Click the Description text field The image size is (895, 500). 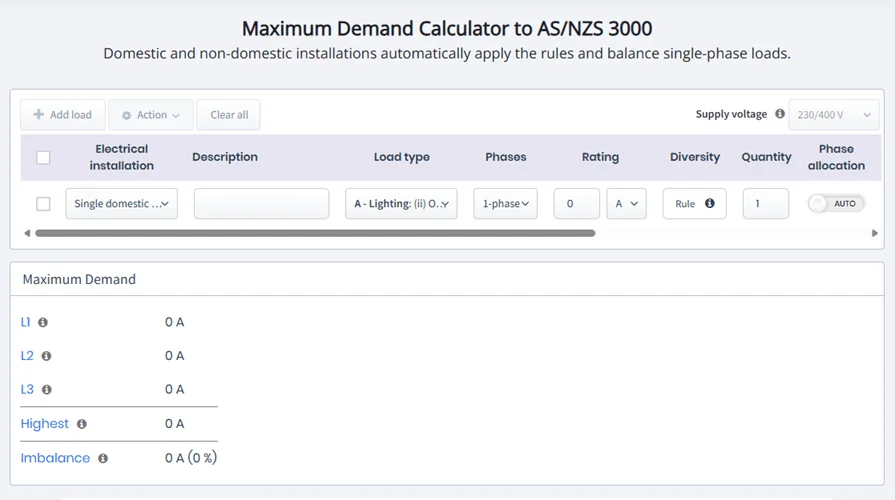(x=261, y=204)
